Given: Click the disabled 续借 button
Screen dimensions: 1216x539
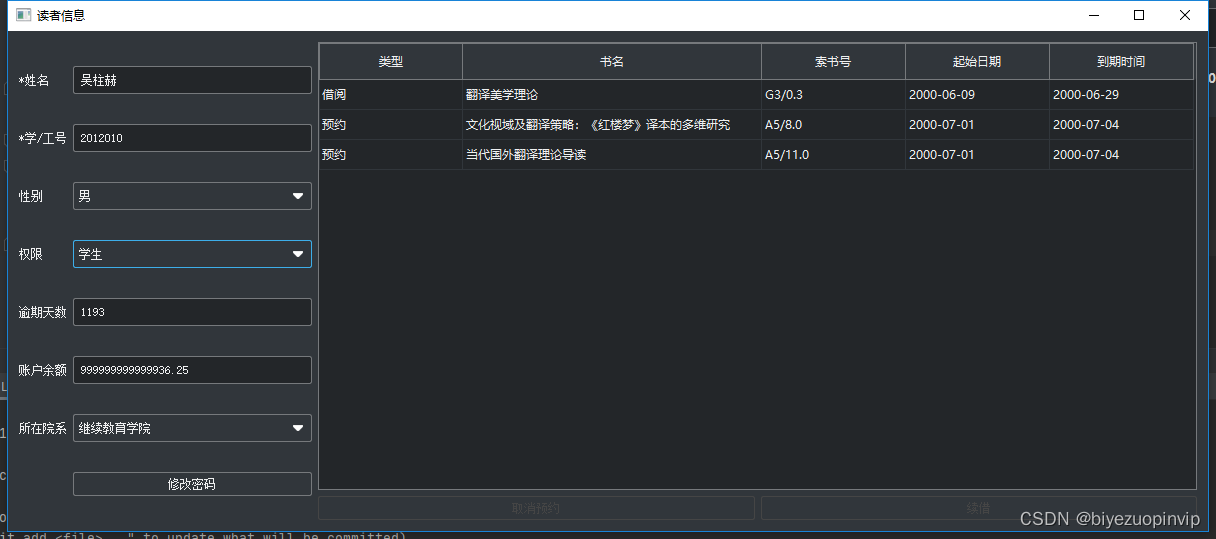Looking at the screenshot, I should coord(978,508).
